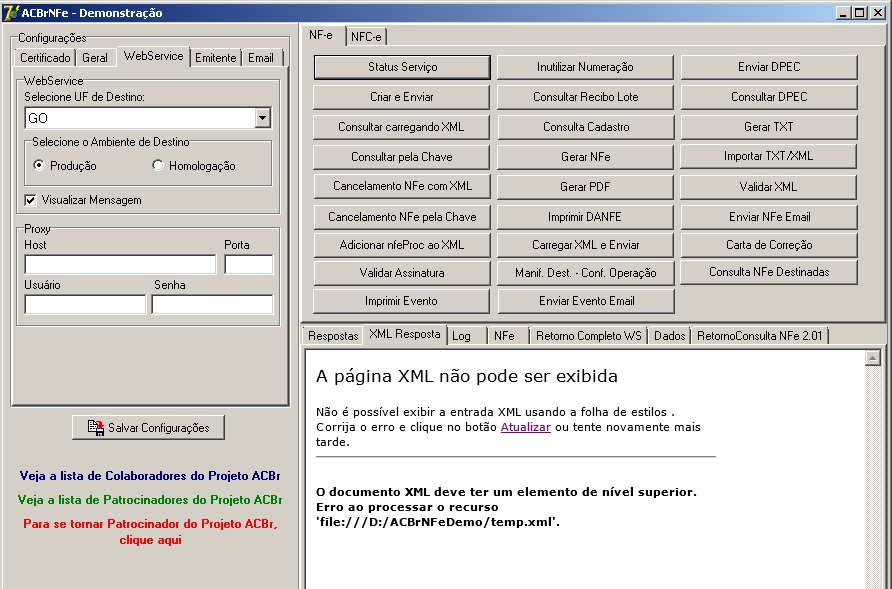
Task: Open the WebService tab
Action: pyautogui.click(x=154, y=56)
